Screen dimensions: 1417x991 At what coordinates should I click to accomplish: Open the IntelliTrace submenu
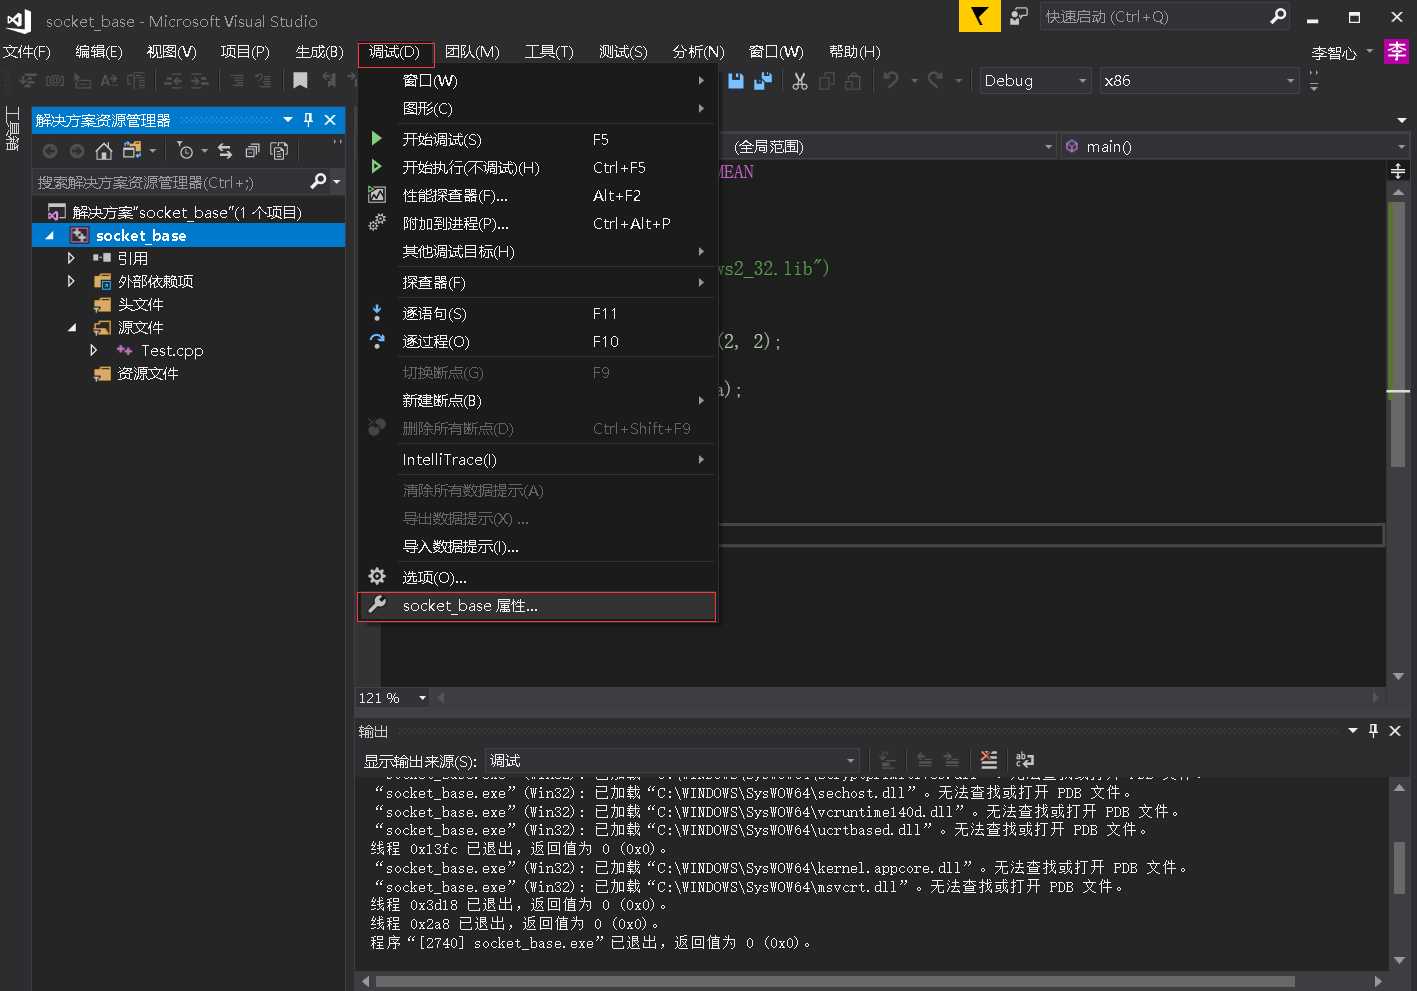[537, 459]
